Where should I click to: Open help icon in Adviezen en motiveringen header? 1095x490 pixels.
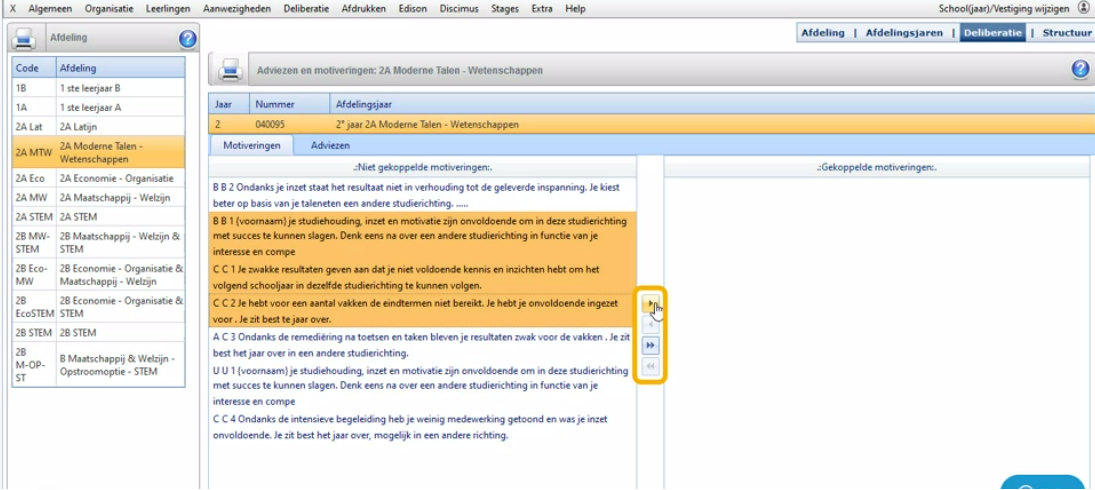pyautogui.click(x=1080, y=69)
